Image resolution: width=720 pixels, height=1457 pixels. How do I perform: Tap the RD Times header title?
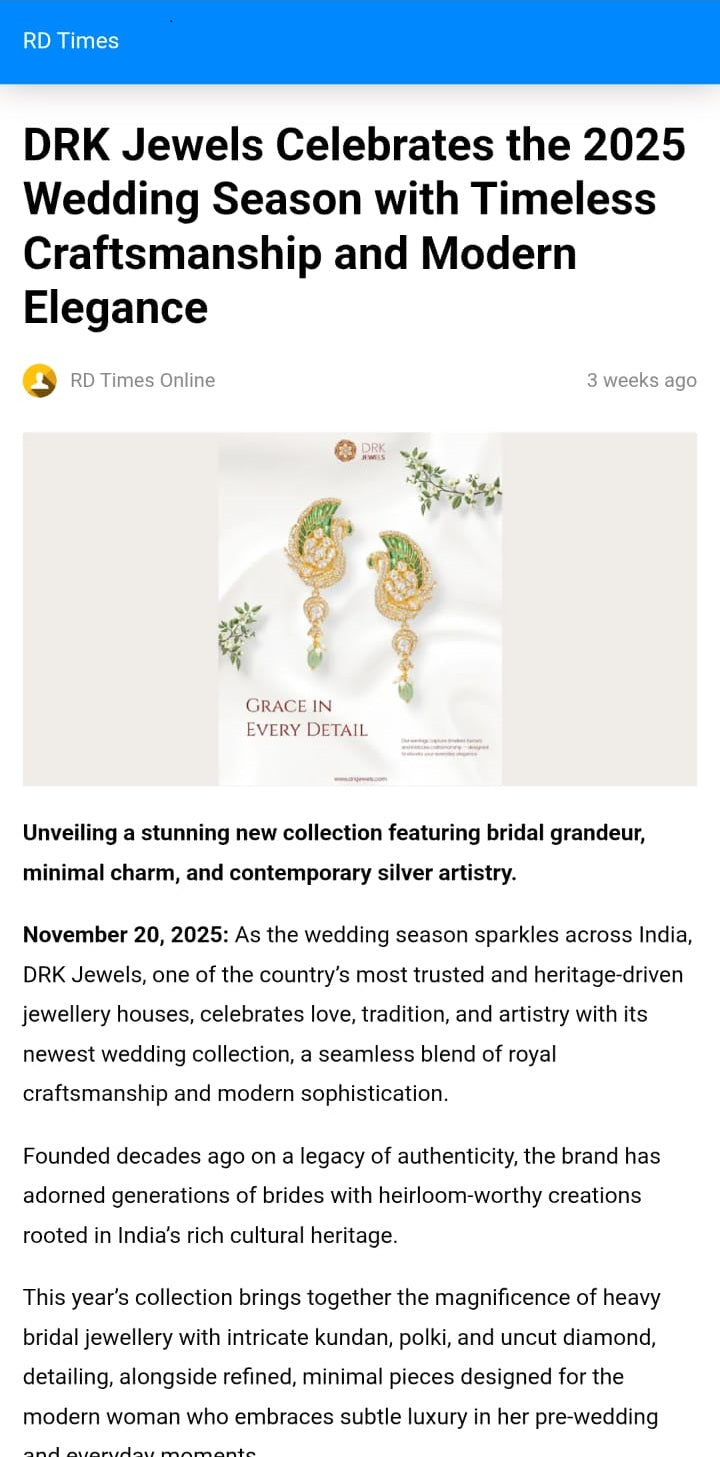click(71, 41)
